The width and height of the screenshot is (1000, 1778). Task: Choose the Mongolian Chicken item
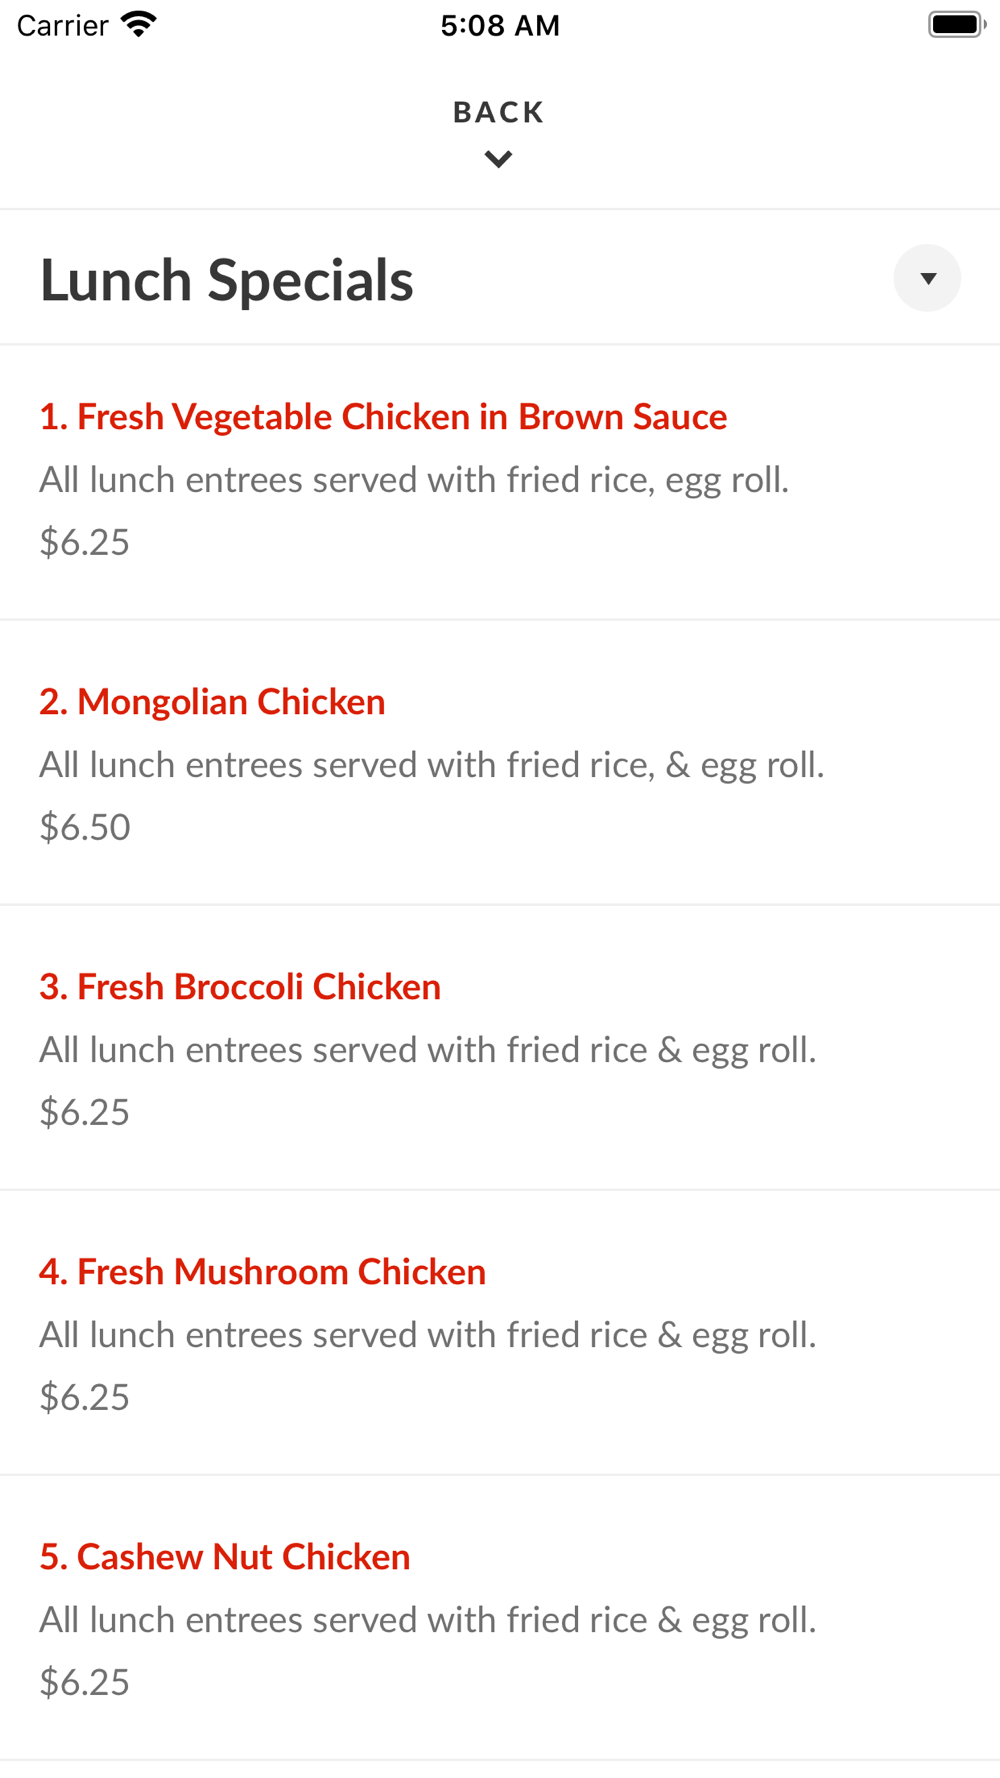tap(212, 702)
